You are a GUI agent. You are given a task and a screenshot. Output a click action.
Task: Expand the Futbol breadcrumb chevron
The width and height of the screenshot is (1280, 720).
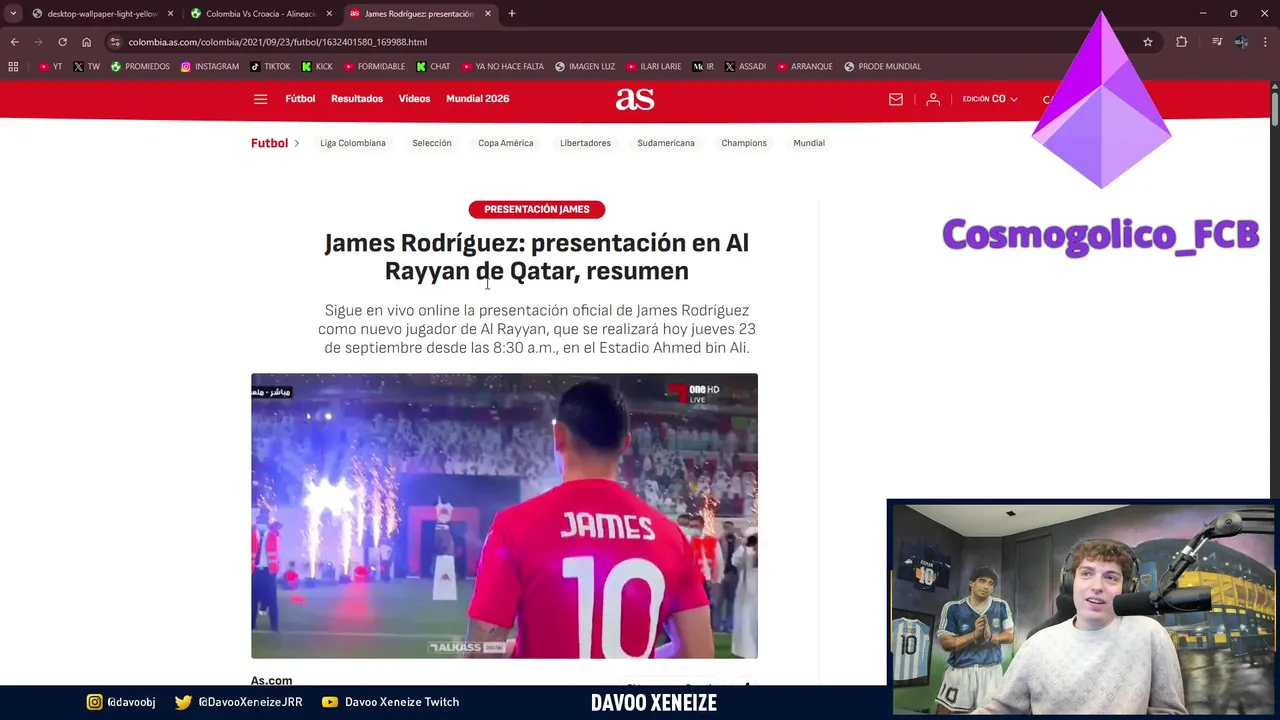click(x=296, y=143)
